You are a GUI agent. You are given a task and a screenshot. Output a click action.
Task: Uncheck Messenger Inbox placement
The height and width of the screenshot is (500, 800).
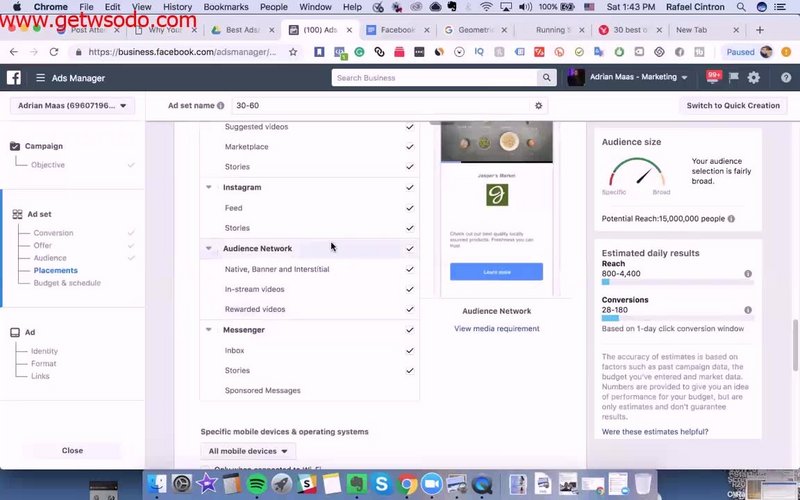[410, 351]
